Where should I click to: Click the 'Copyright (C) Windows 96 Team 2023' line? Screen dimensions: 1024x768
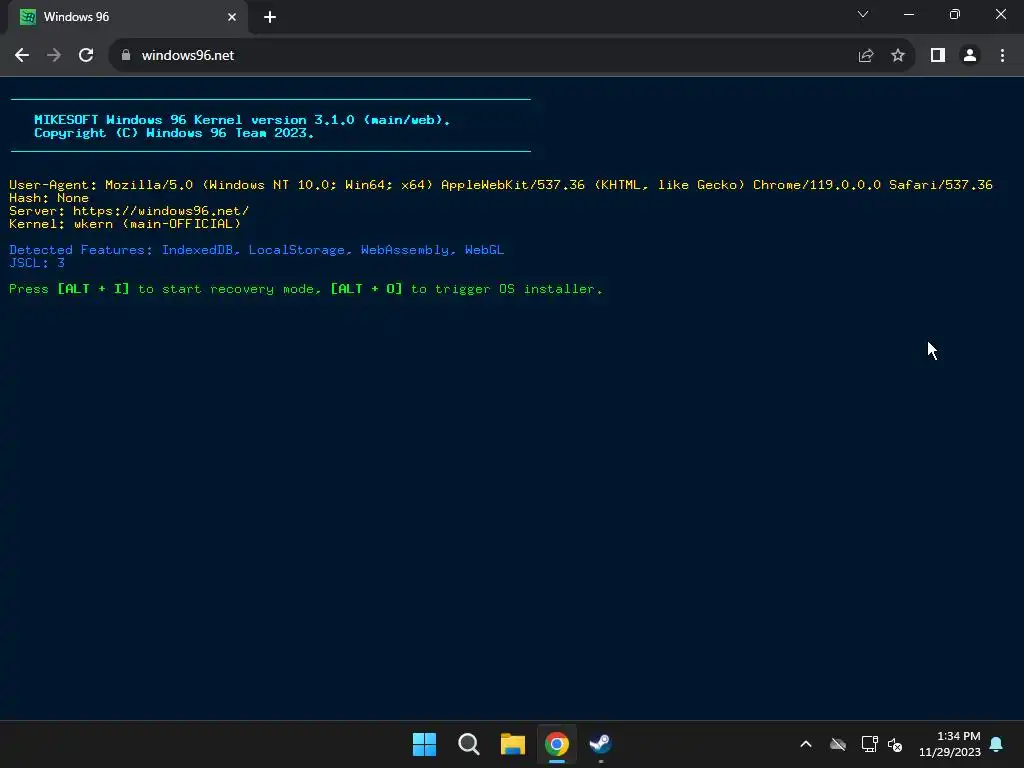click(174, 133)
